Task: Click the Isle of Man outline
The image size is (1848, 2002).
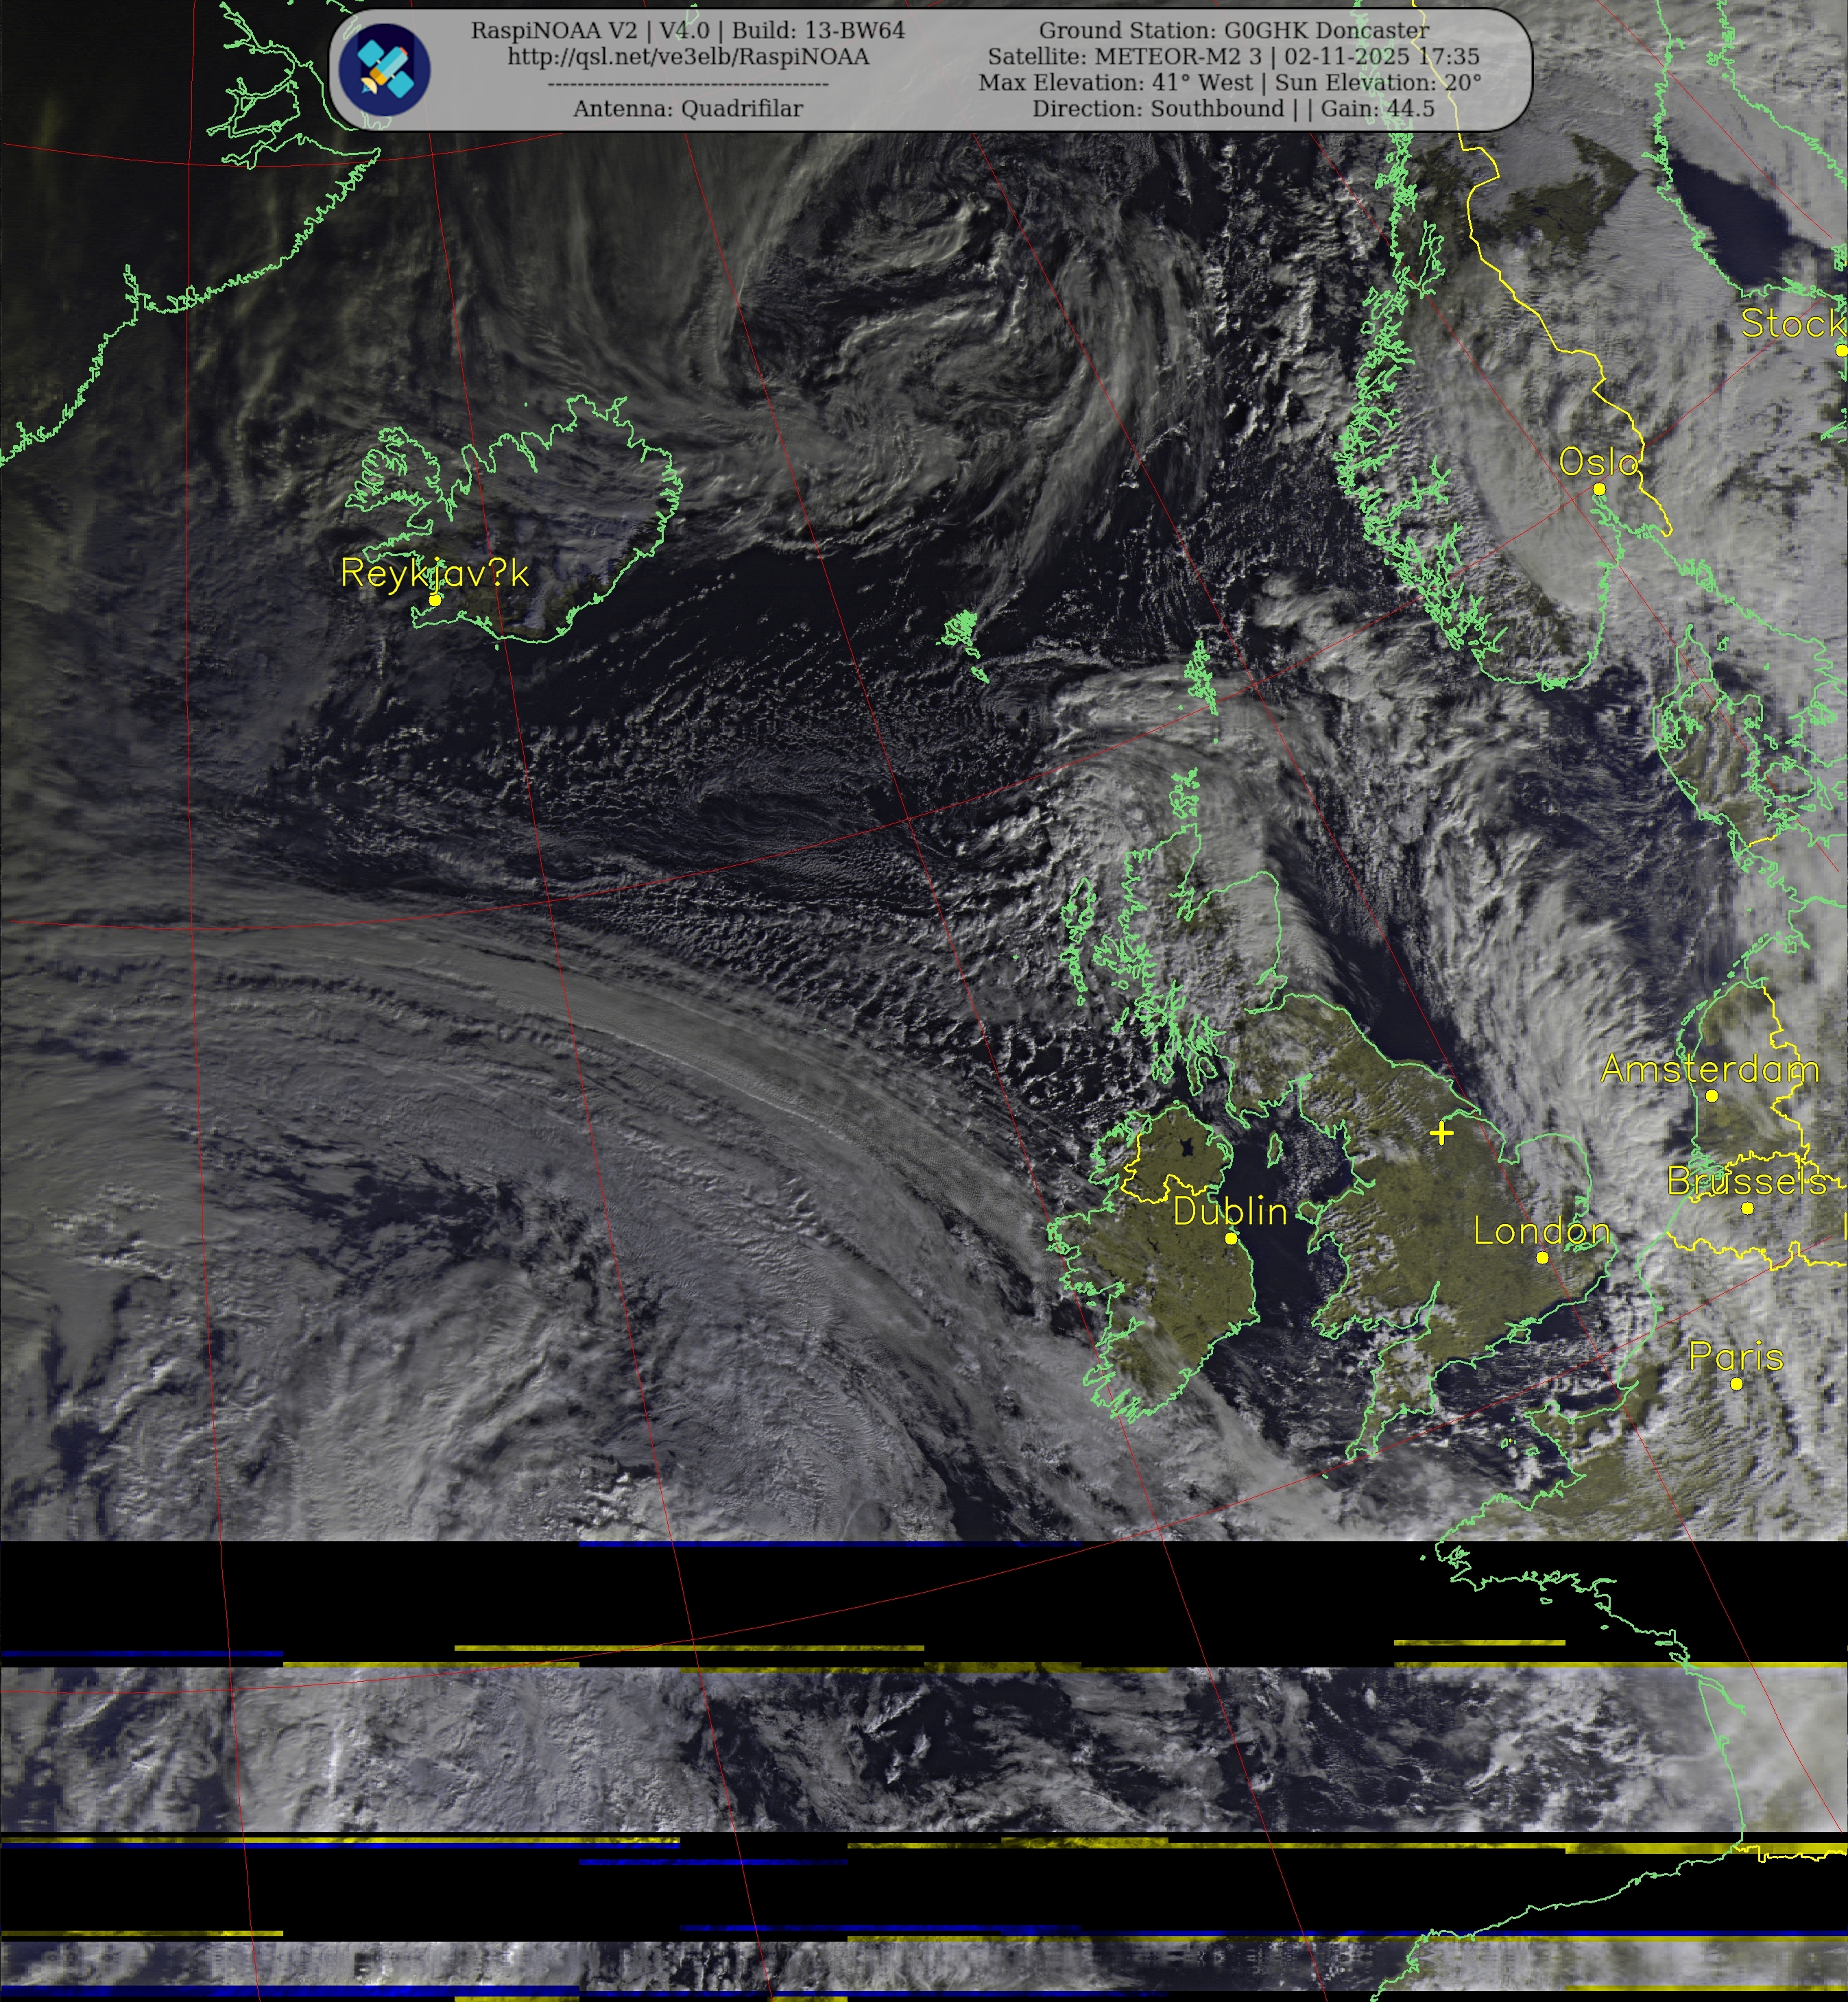Action: 1275,1150
